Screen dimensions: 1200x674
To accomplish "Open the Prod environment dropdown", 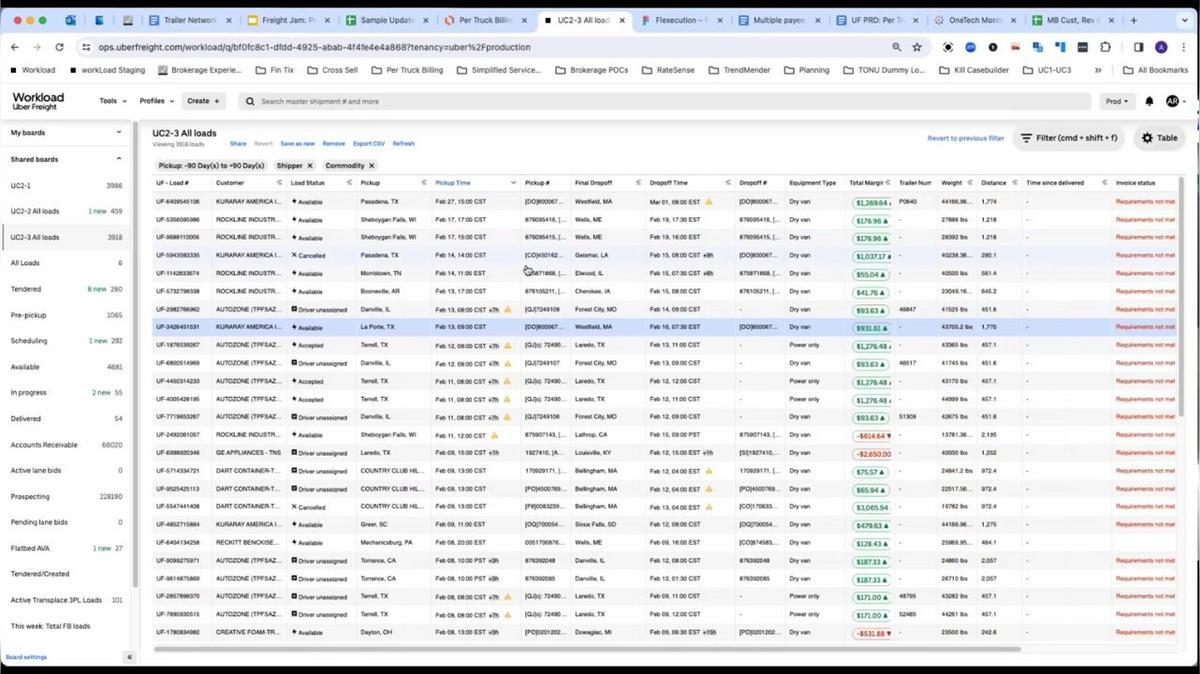I will coord(1116,101).
